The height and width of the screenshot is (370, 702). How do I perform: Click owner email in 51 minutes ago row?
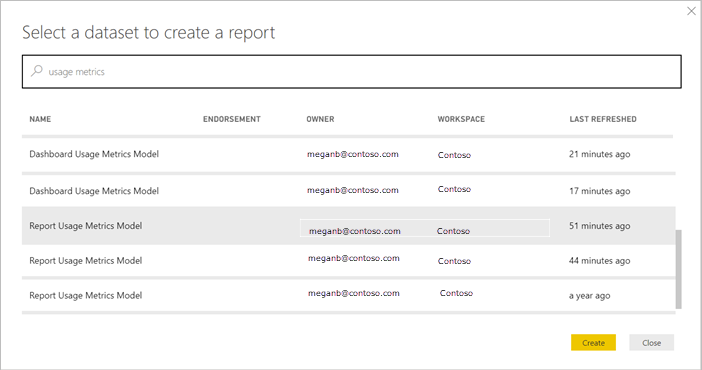[x=355, y=231]
